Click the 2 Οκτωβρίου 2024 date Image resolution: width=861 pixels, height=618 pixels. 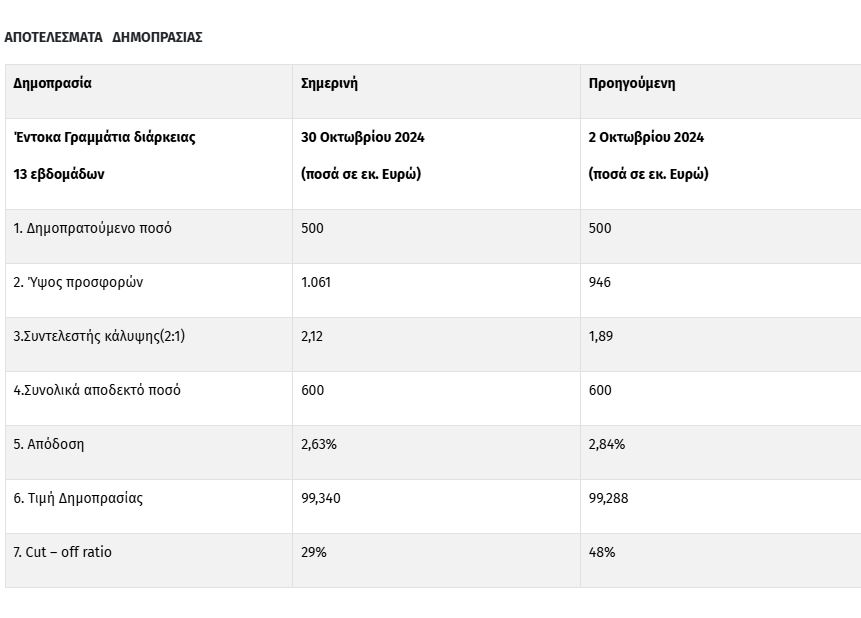[646, 137]
